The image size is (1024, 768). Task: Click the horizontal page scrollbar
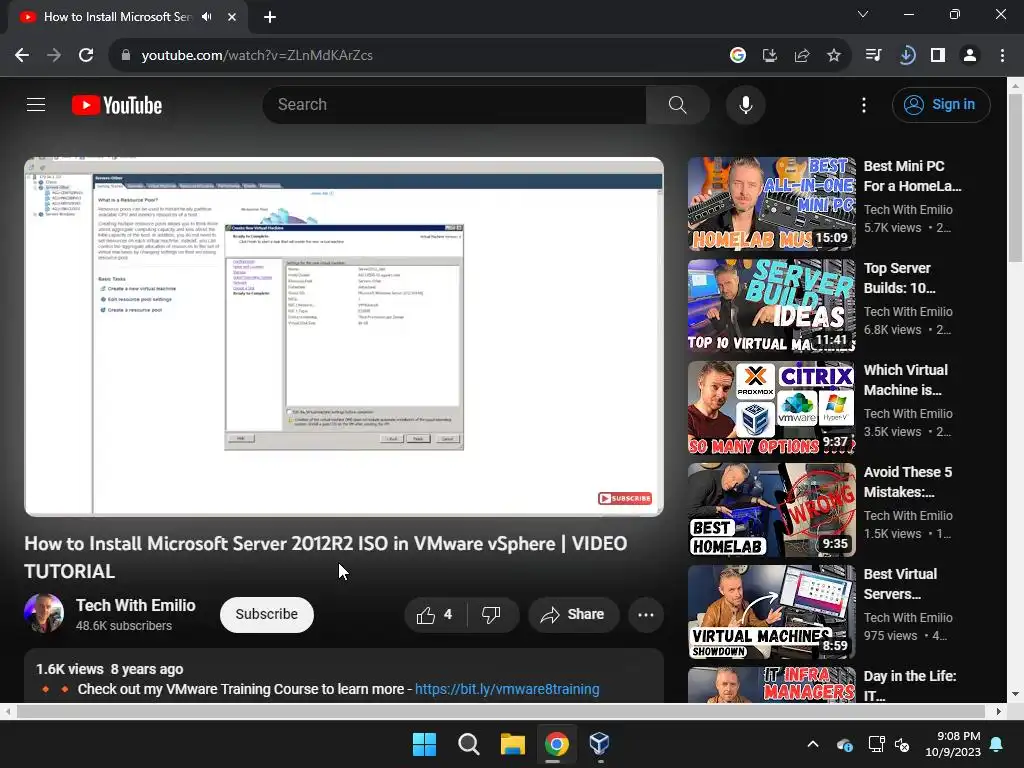(502, 711)
